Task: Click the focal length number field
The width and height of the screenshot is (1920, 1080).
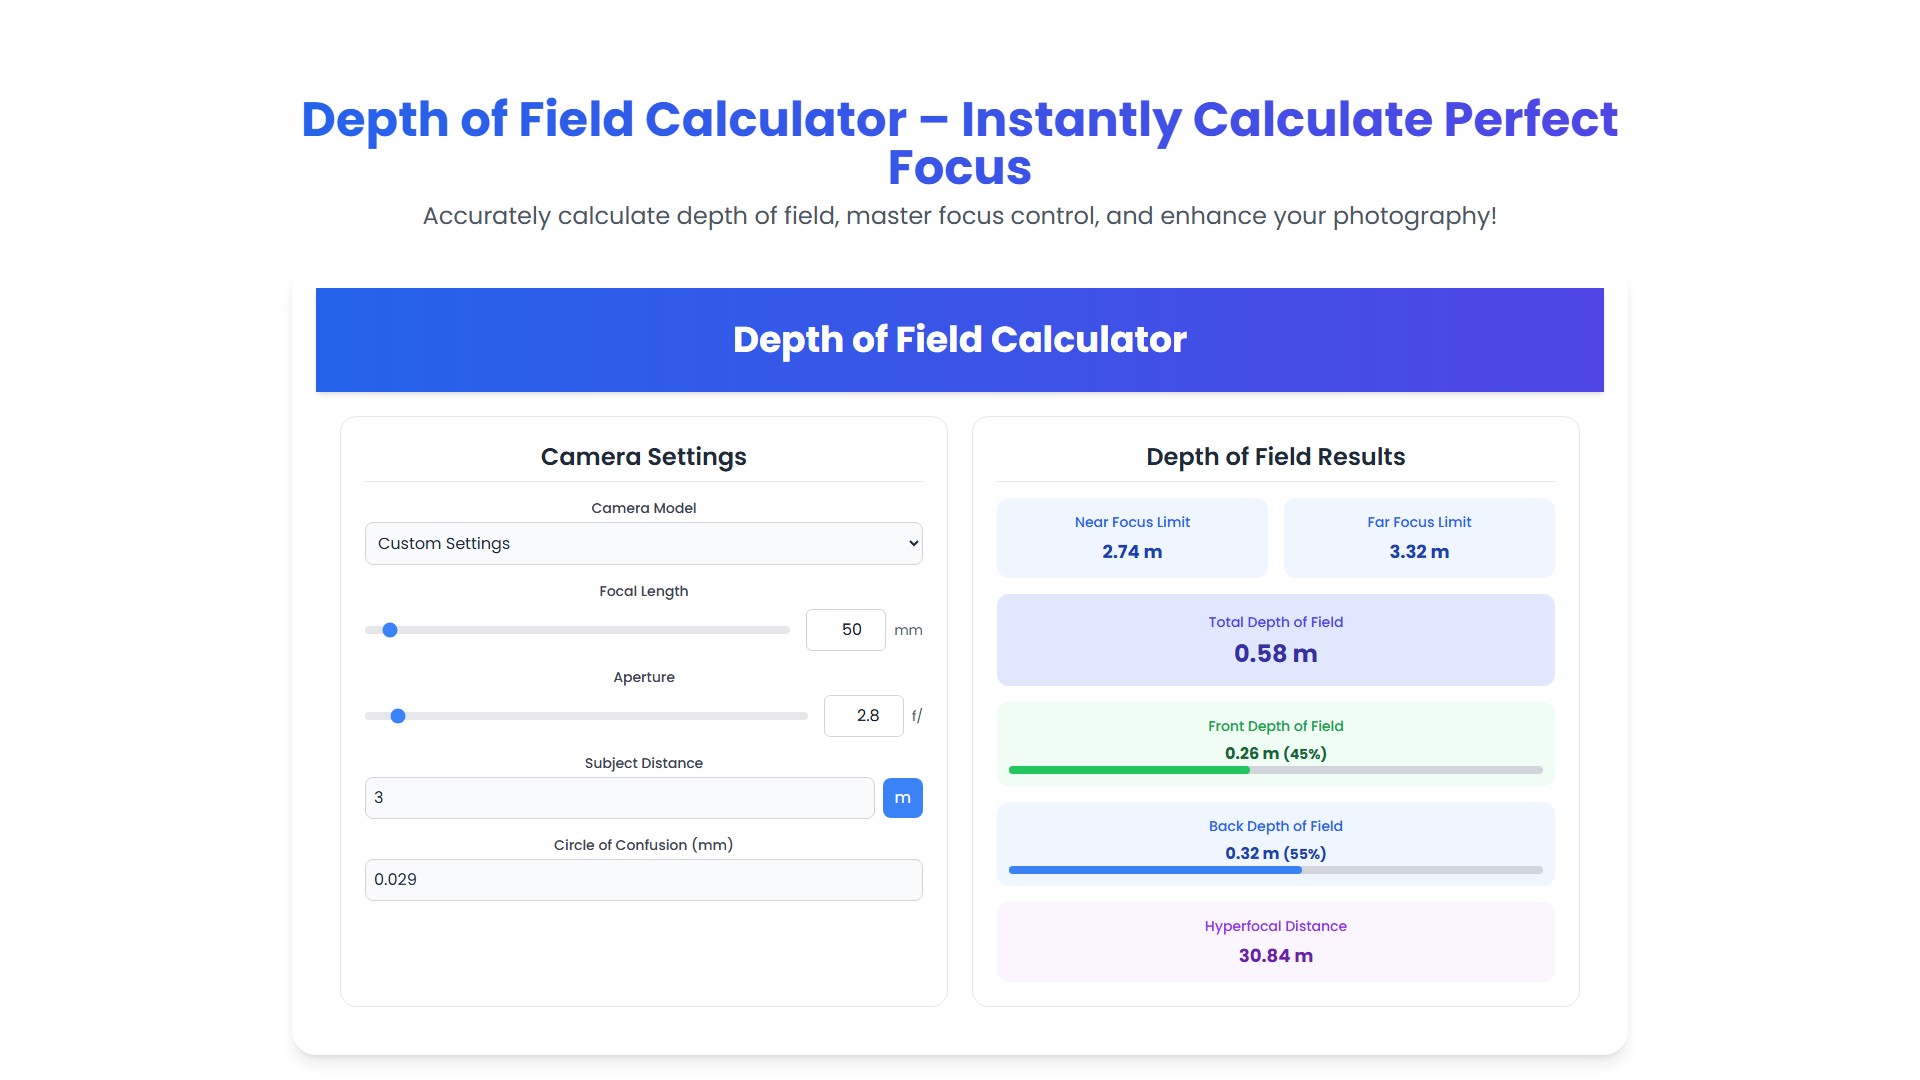Action: [845, 630]
